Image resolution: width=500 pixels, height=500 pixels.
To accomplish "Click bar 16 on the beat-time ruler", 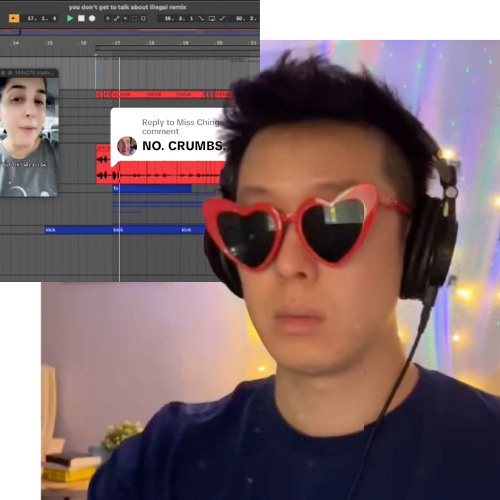I will [x=83, y=43].
